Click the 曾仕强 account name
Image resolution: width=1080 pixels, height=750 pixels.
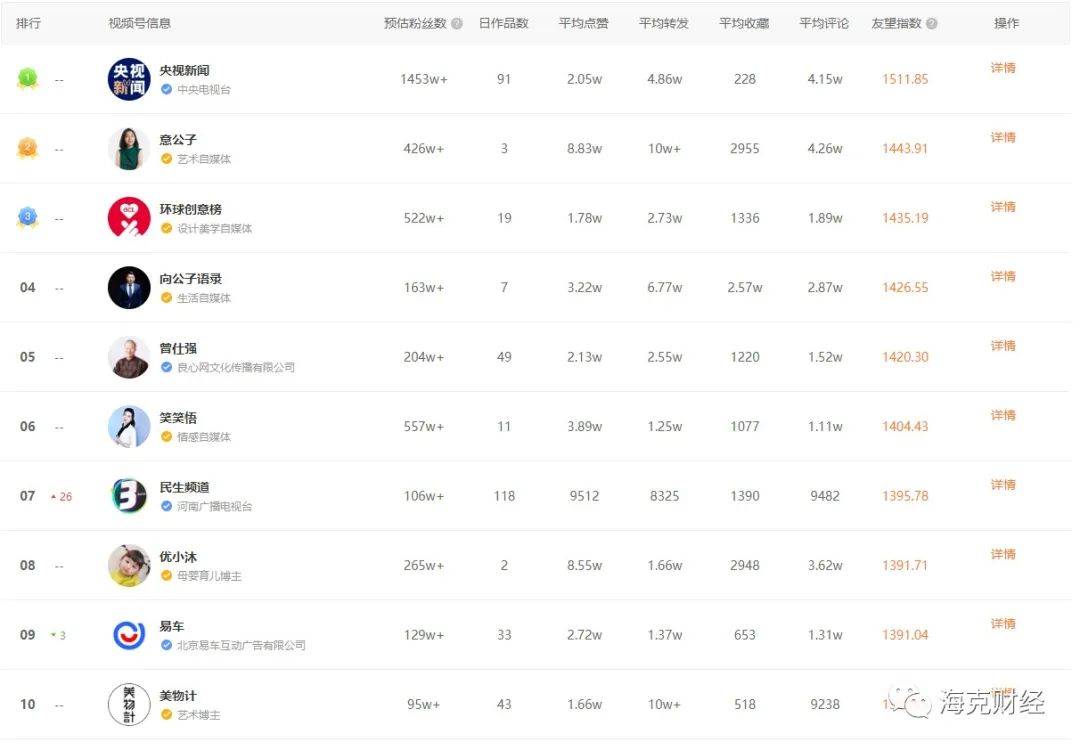(178, 348)
